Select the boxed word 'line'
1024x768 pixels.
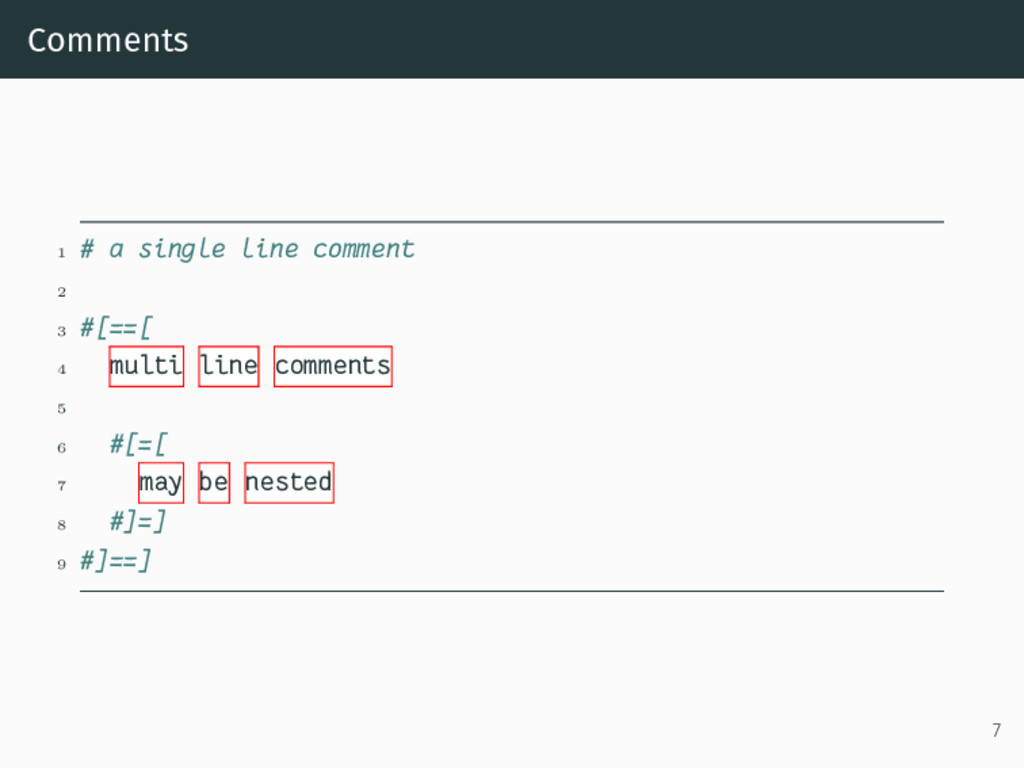(x=229, y=366)
